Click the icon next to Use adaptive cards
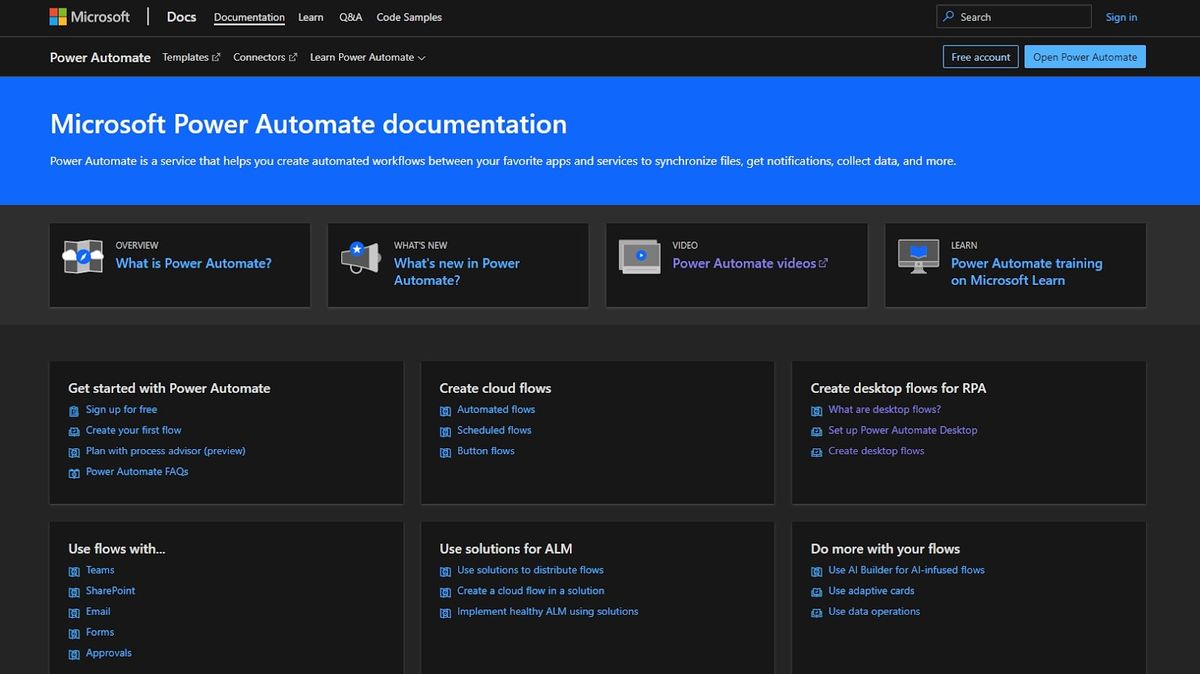Image resolution: width=1200 pixels, height=674 pixels. click(x=817, y=592)
